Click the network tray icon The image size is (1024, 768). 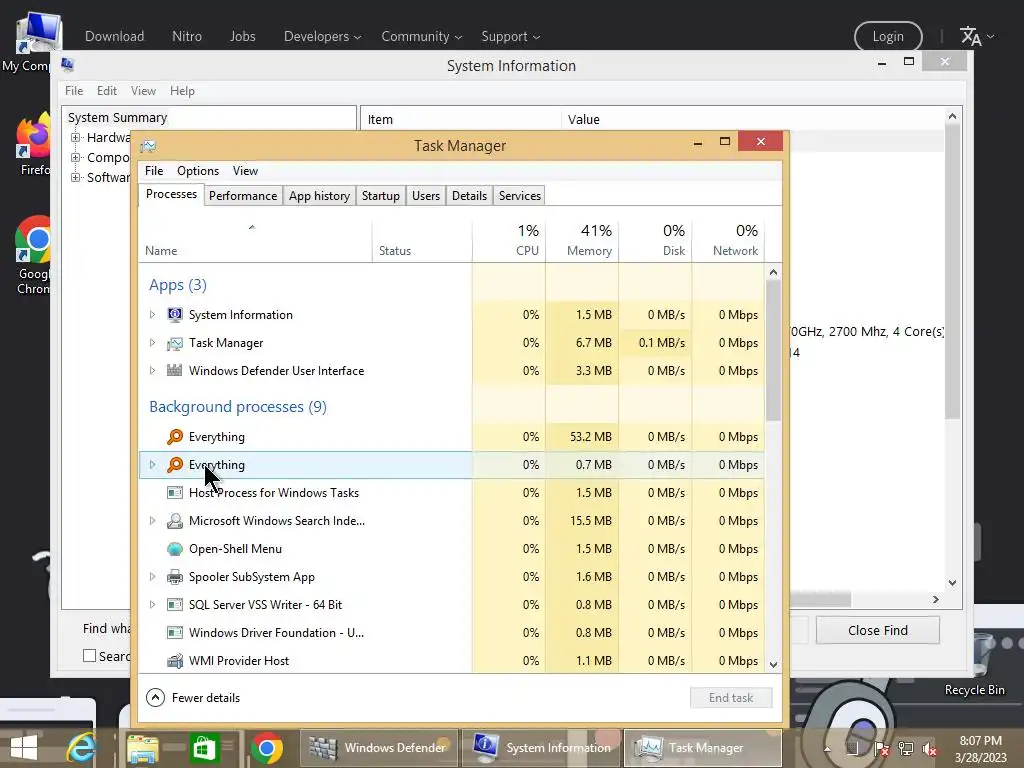coord(906,749)
